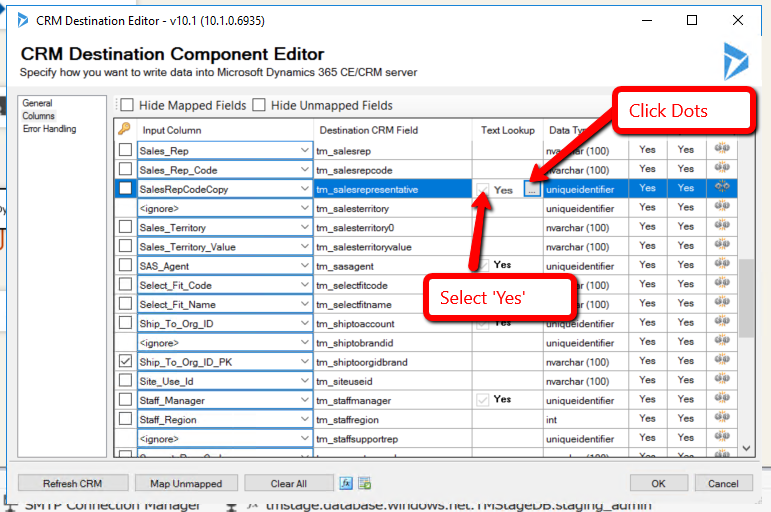
Task: Open field settings icon in the tm_staffmanager row
Action: point(722,397)
